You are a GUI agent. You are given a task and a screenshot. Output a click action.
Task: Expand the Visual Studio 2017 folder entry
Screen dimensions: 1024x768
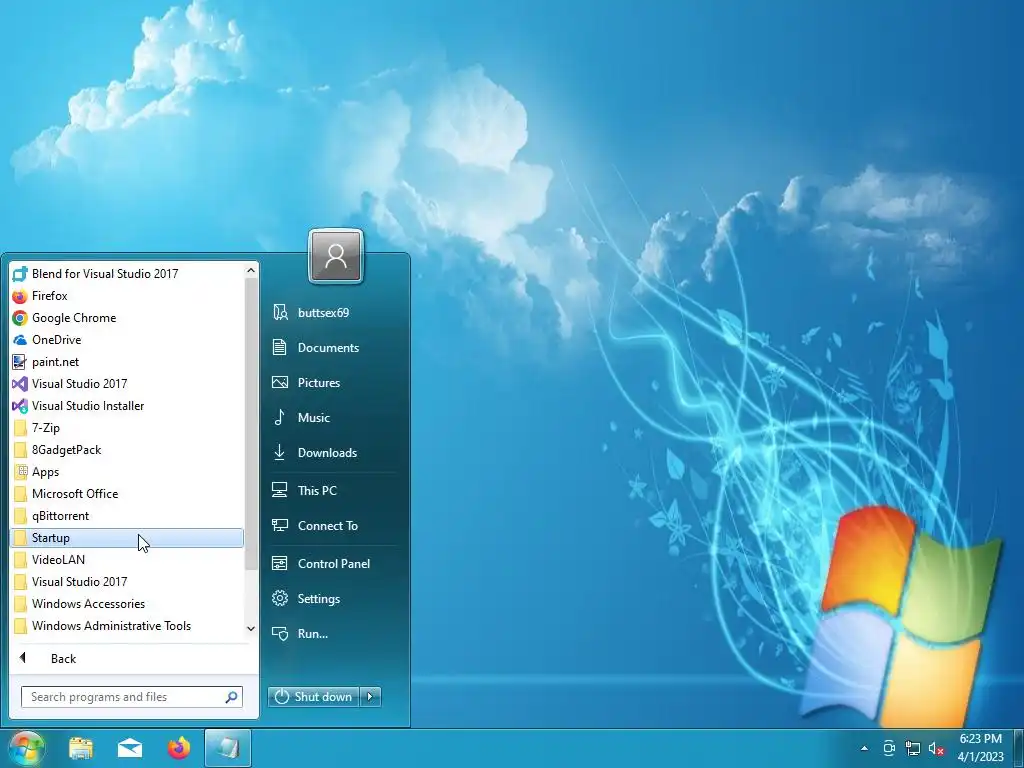[127, 582]
